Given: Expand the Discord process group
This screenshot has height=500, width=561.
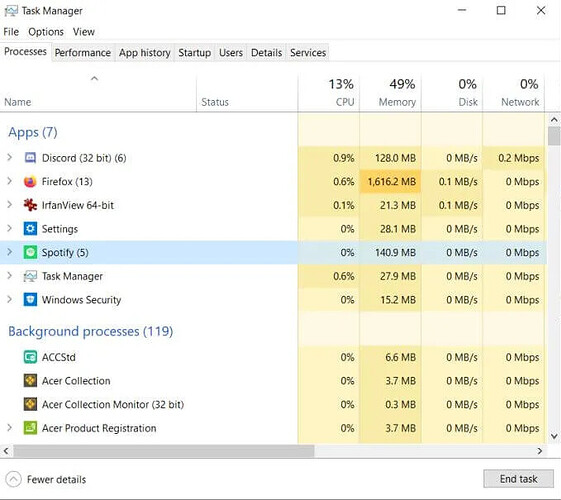Looking at the screenshot, I should 10,157.
